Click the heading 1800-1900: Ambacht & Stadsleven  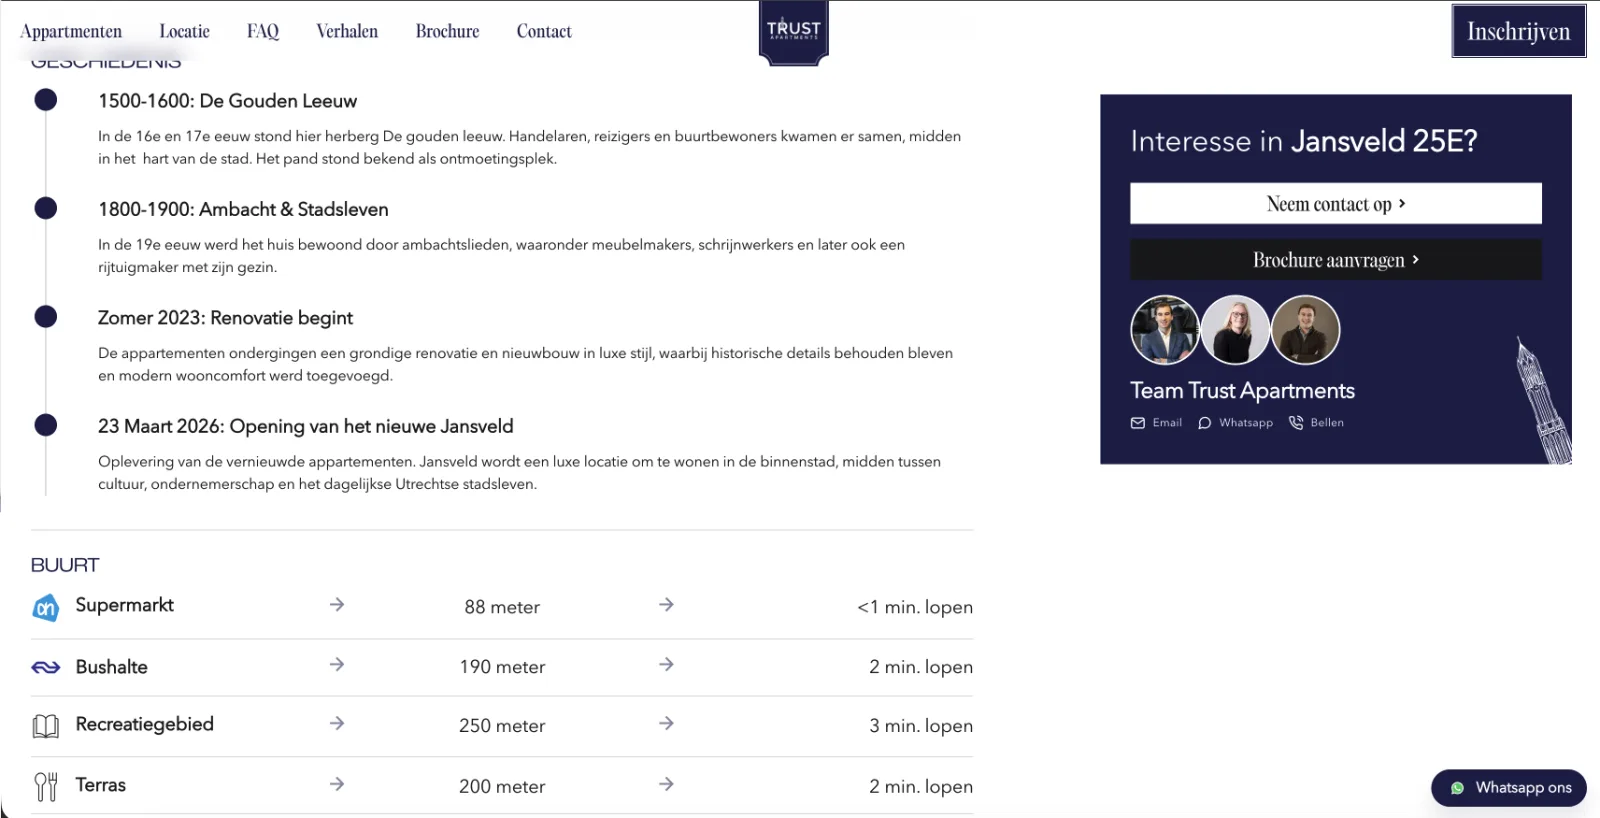[243, 209]
